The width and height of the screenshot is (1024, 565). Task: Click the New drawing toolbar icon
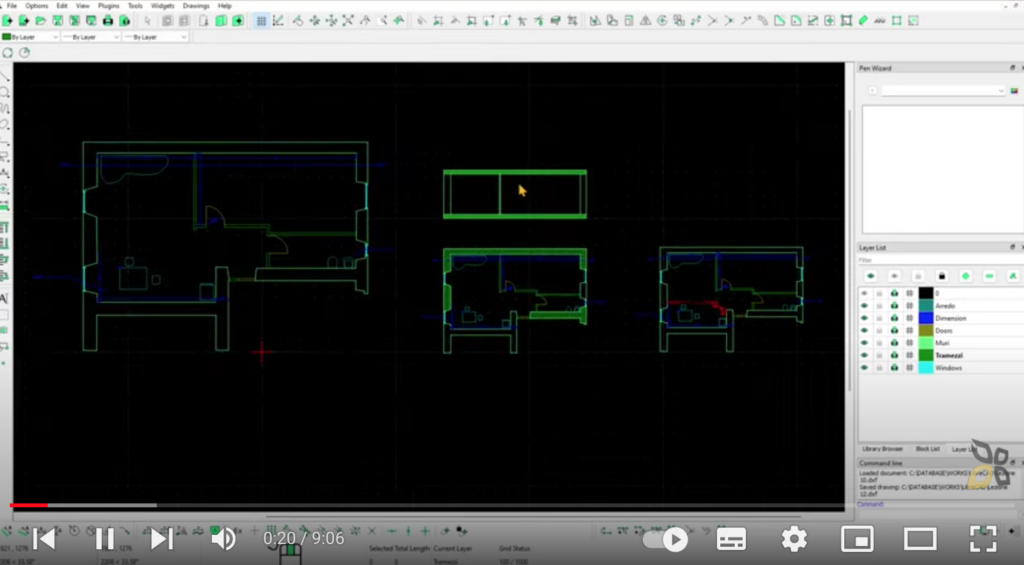[x=7, y=21]
